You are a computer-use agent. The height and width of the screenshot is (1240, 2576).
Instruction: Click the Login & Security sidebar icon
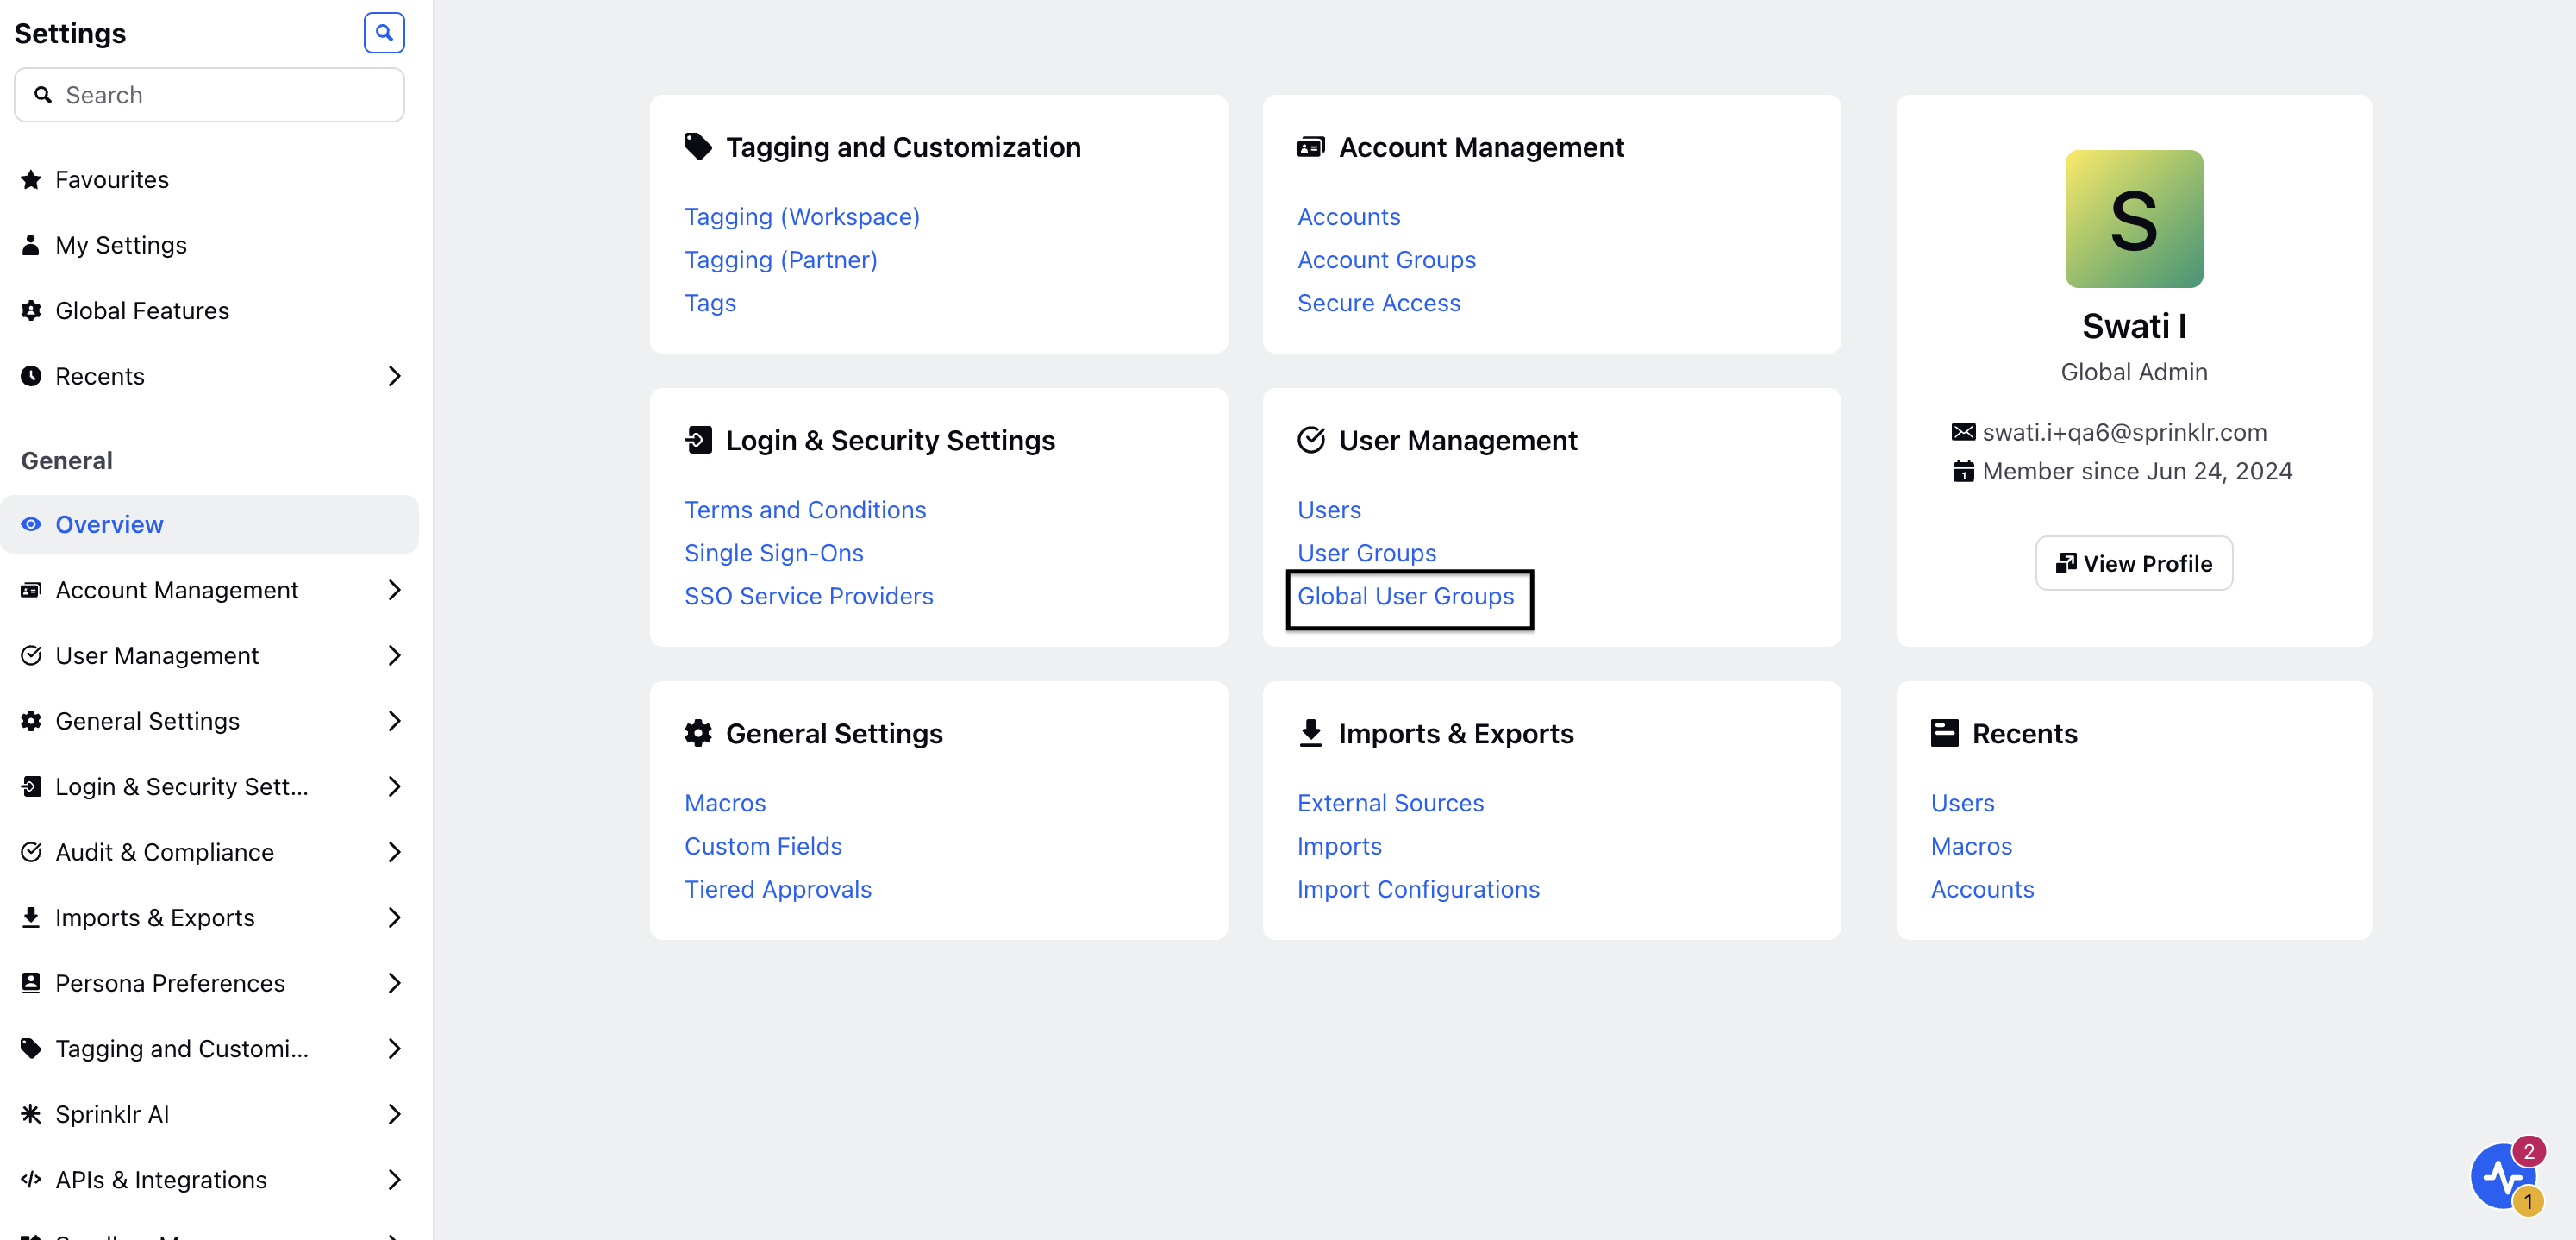(31, 786)
